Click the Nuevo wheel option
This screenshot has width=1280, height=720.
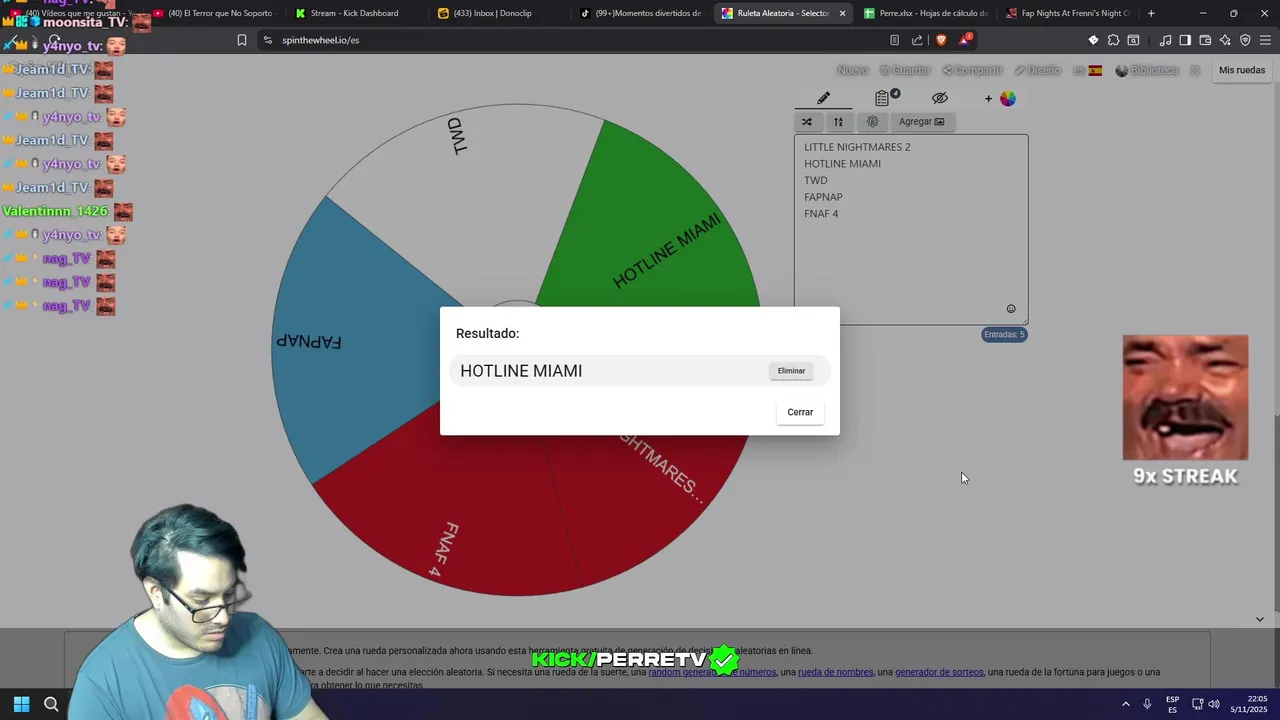(x=852, y=70)
